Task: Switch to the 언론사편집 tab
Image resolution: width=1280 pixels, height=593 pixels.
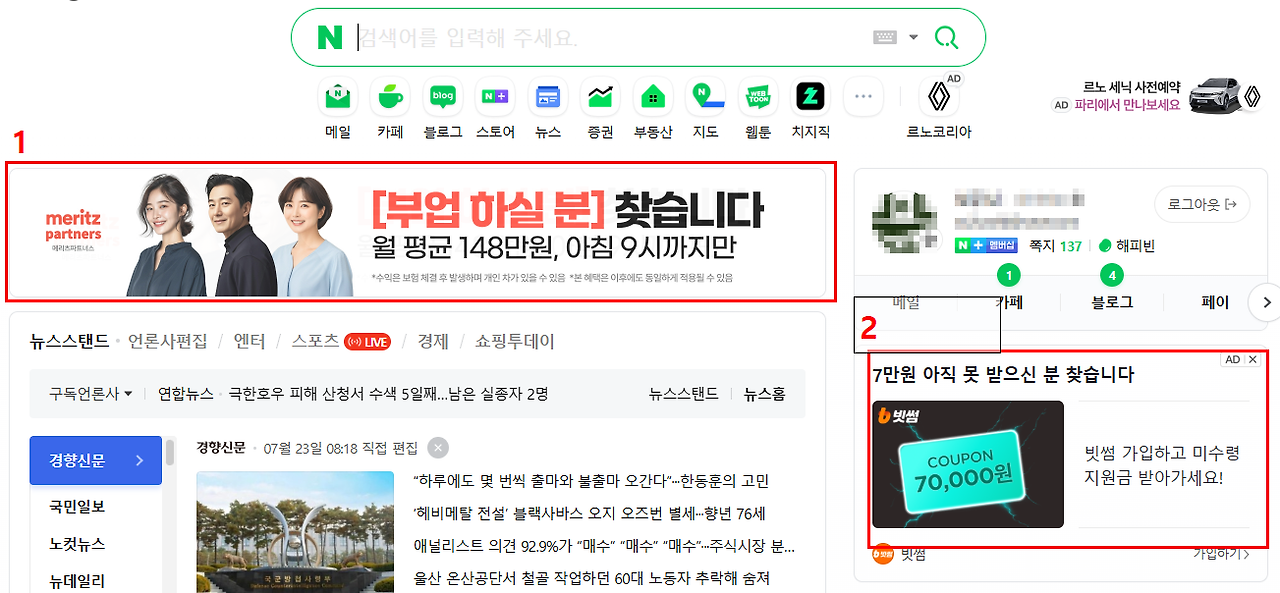Action: (x=168, y=342)
